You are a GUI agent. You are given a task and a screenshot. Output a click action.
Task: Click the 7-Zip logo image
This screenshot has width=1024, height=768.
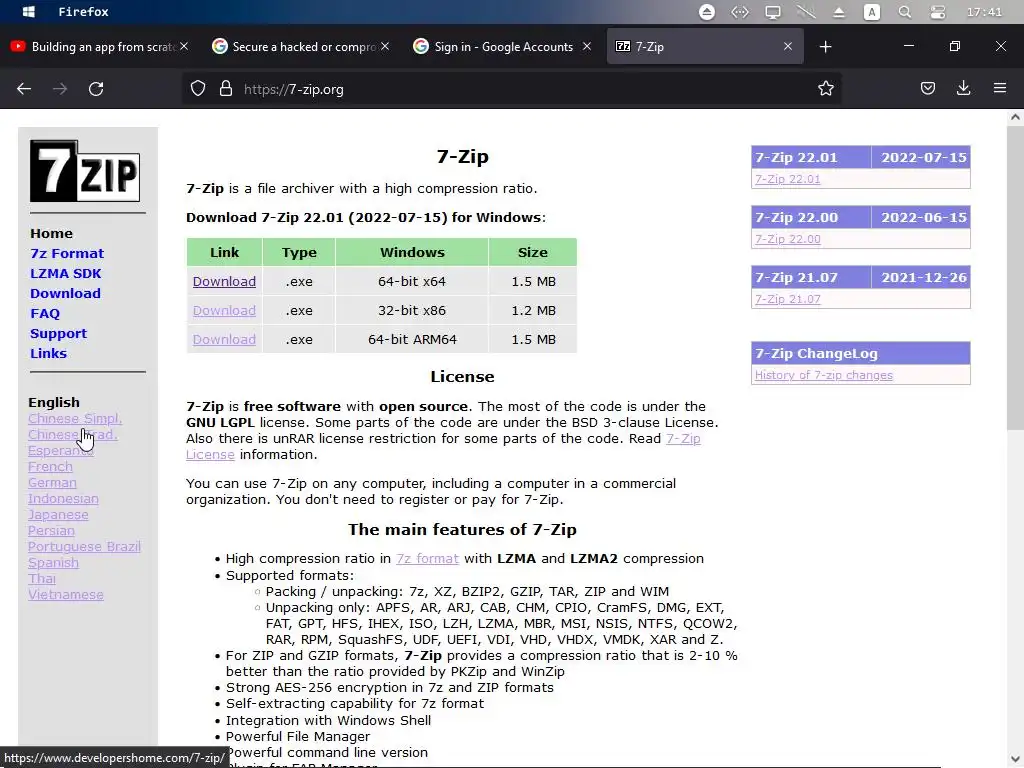pos(85,171)
